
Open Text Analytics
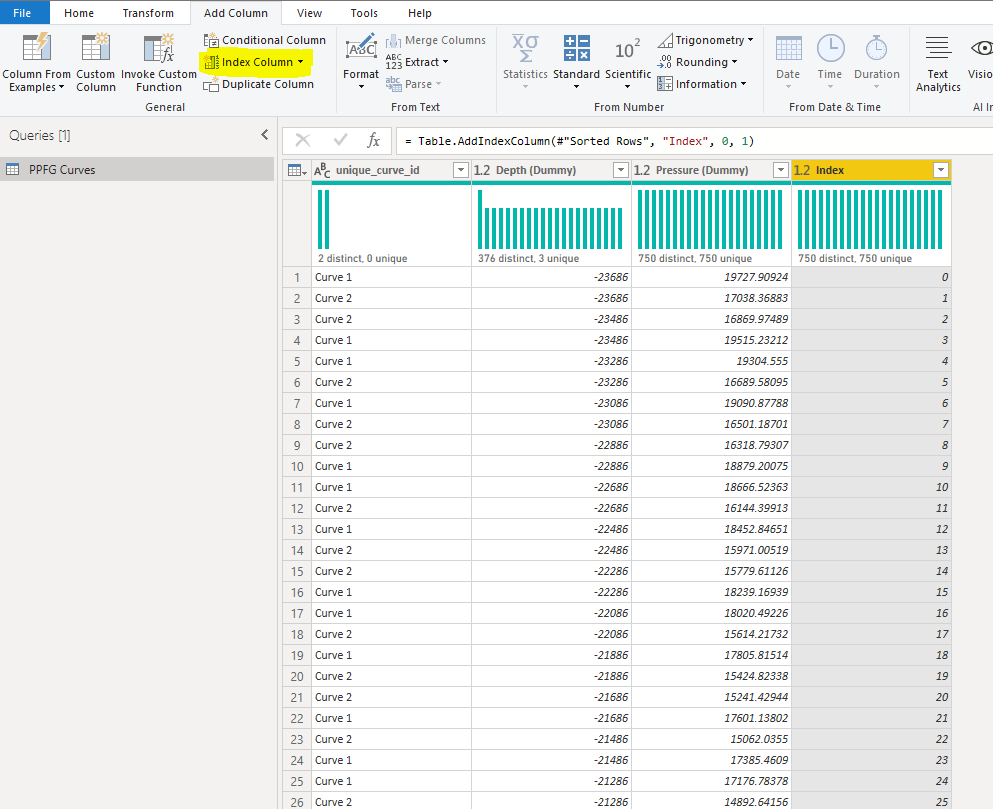(x=937, y=62)
